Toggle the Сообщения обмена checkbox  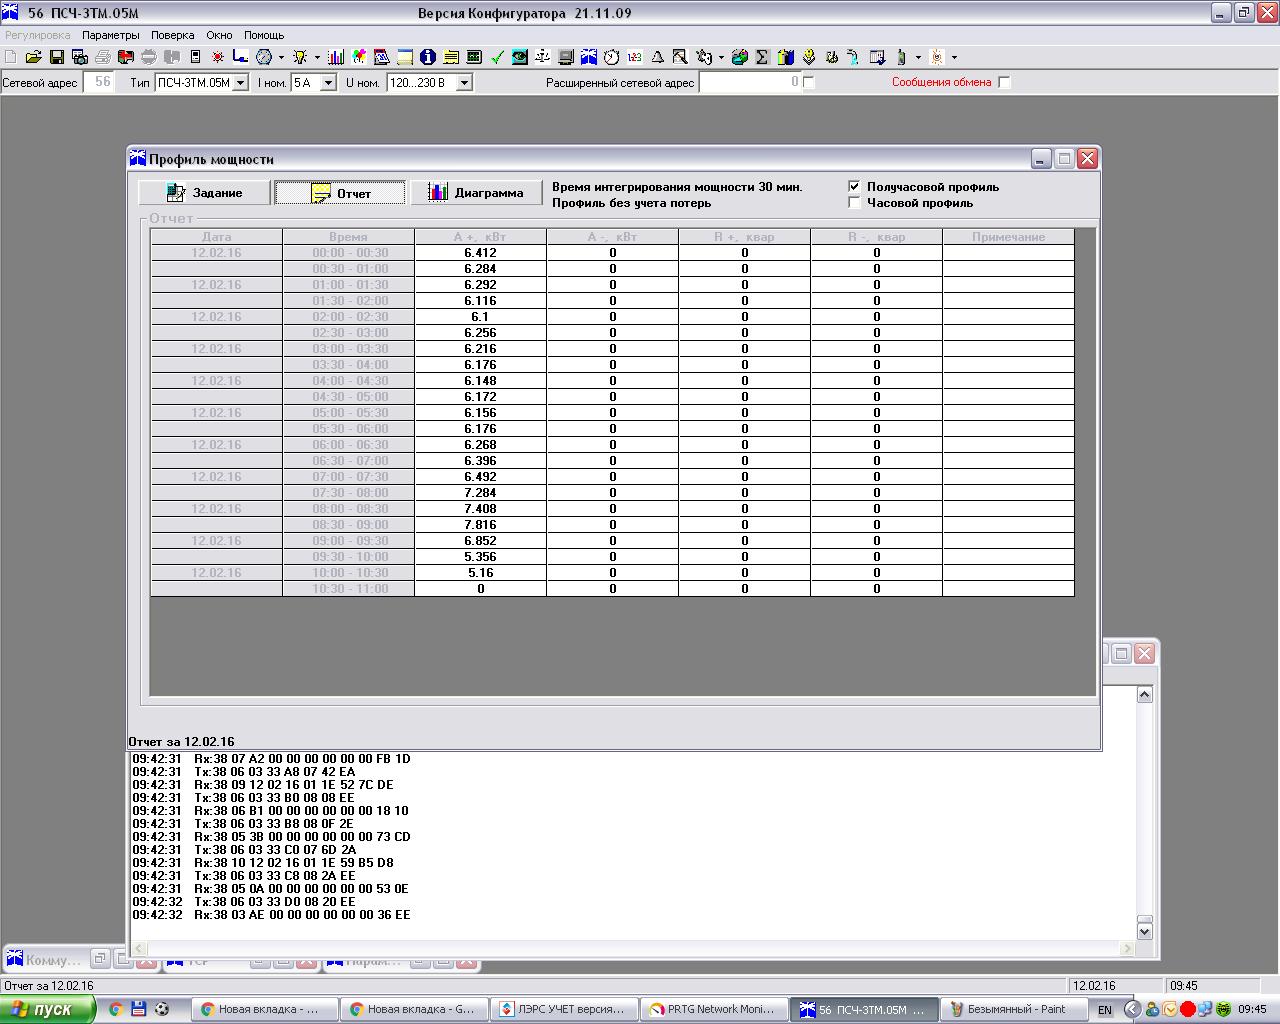[1005, 82]
